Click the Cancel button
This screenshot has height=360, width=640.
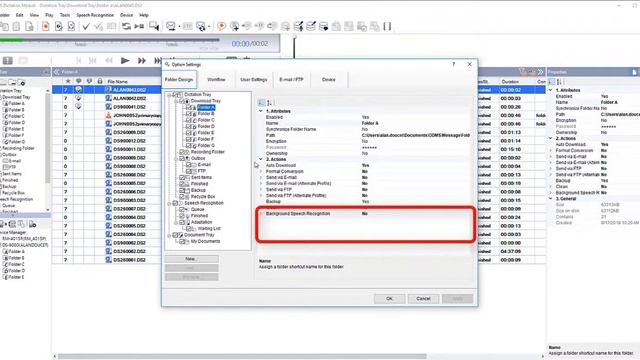[423, 298]
